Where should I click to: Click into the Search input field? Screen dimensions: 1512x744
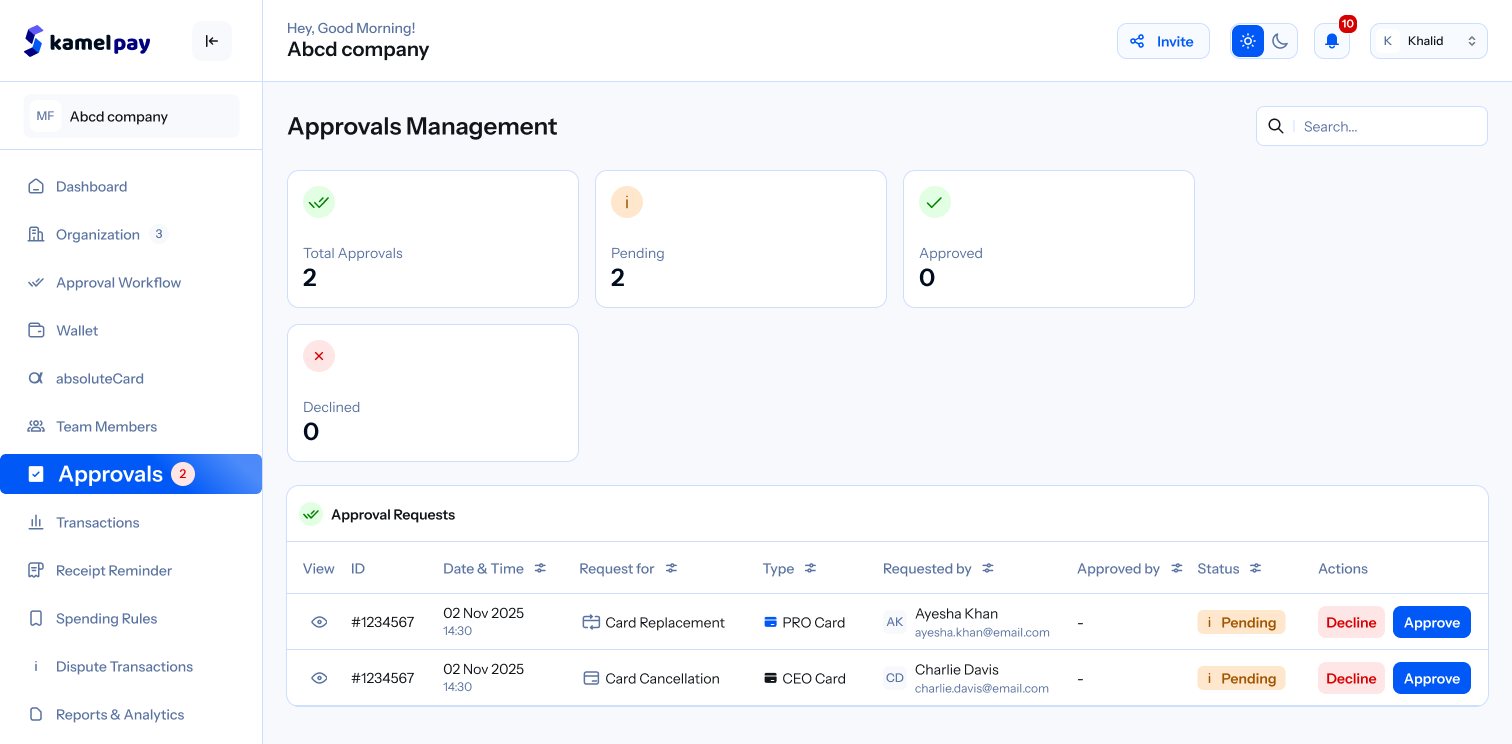pos(1388,126)
